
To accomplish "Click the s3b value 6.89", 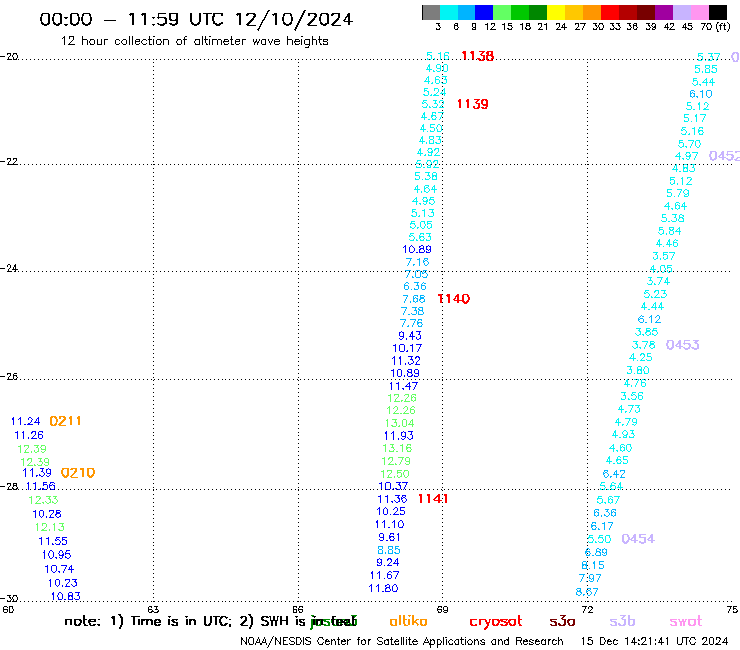I will (596, 552).
